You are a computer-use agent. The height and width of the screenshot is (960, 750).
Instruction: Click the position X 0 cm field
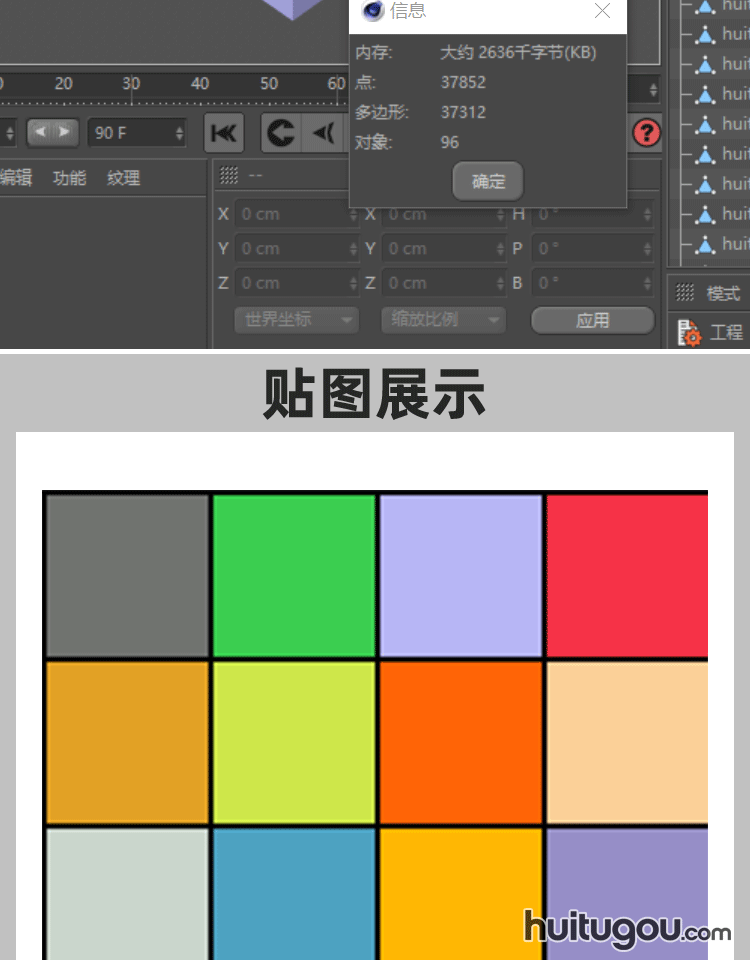[296, 214]
